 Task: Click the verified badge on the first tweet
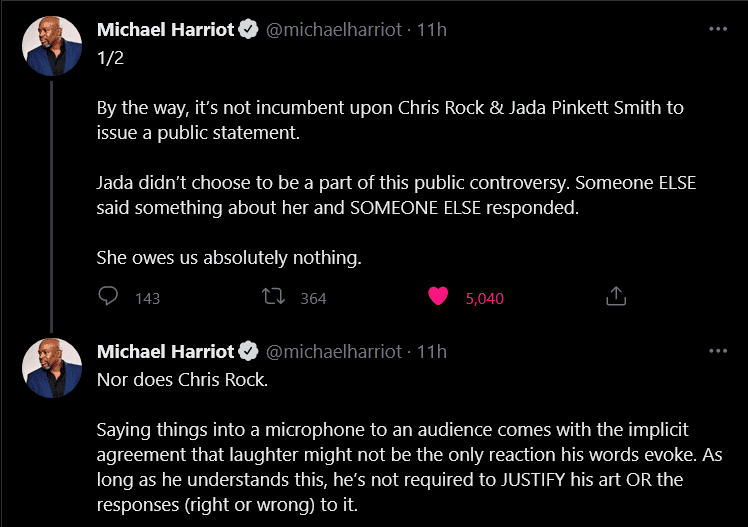[x=249, y=30]
